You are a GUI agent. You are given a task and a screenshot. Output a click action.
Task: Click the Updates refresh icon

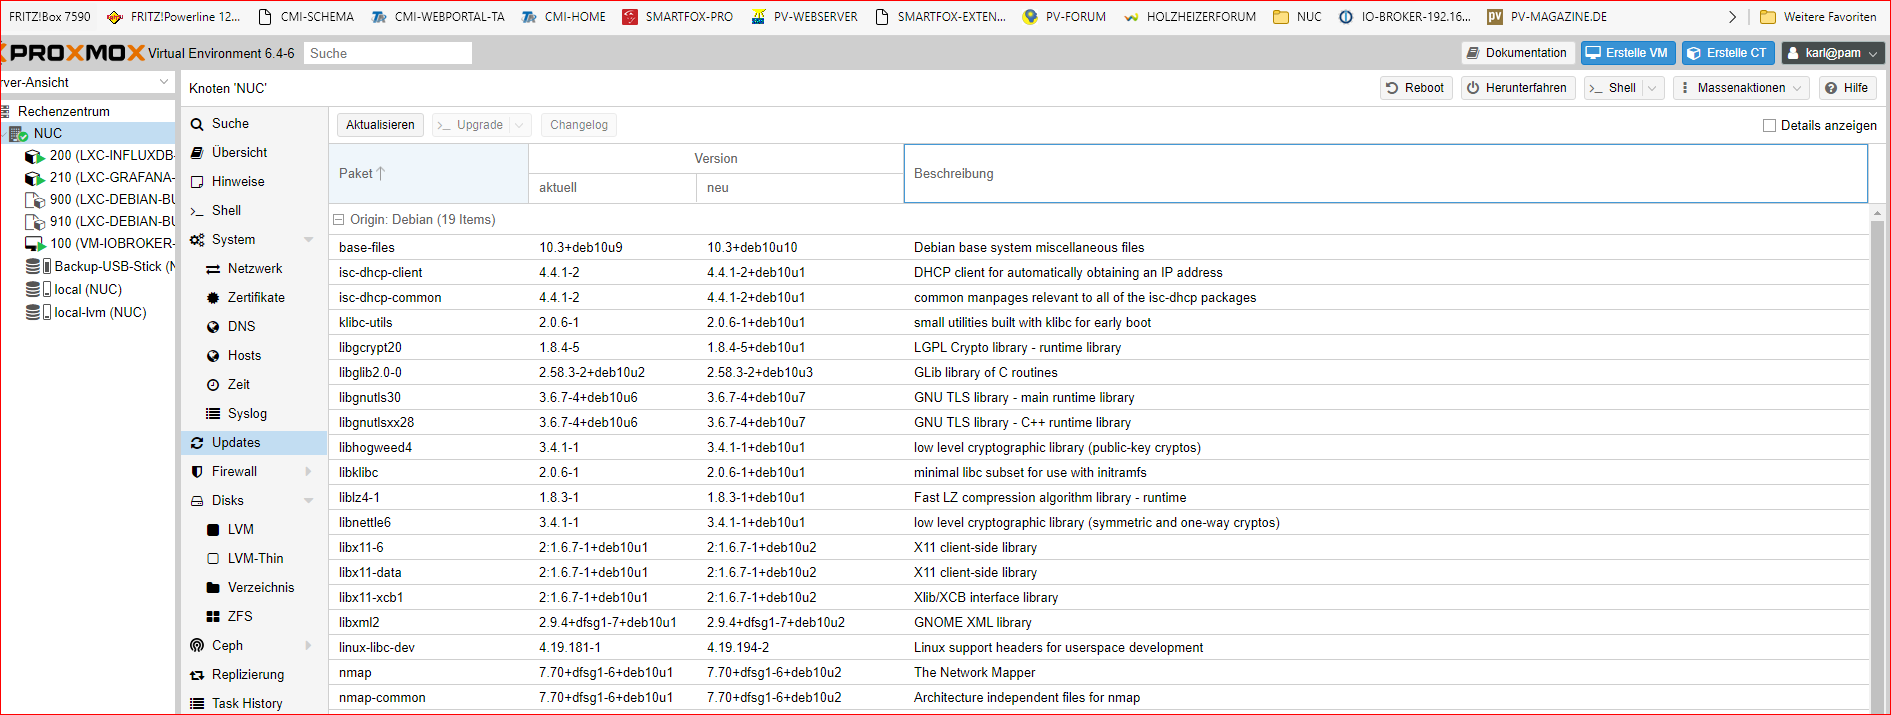tap(197, 443)
